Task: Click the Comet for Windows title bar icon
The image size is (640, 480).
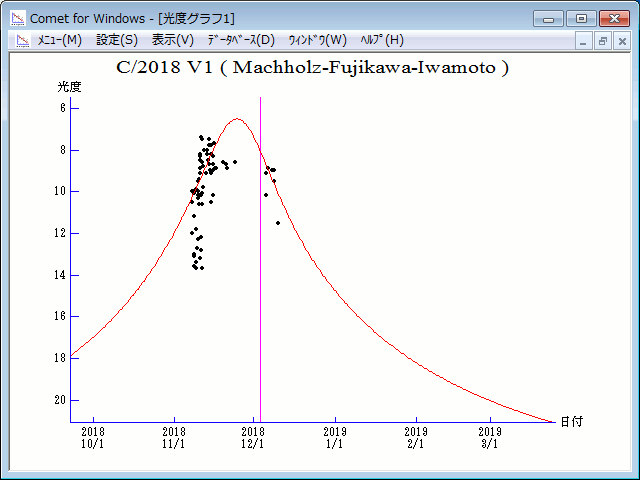Action: pos(17,17)
